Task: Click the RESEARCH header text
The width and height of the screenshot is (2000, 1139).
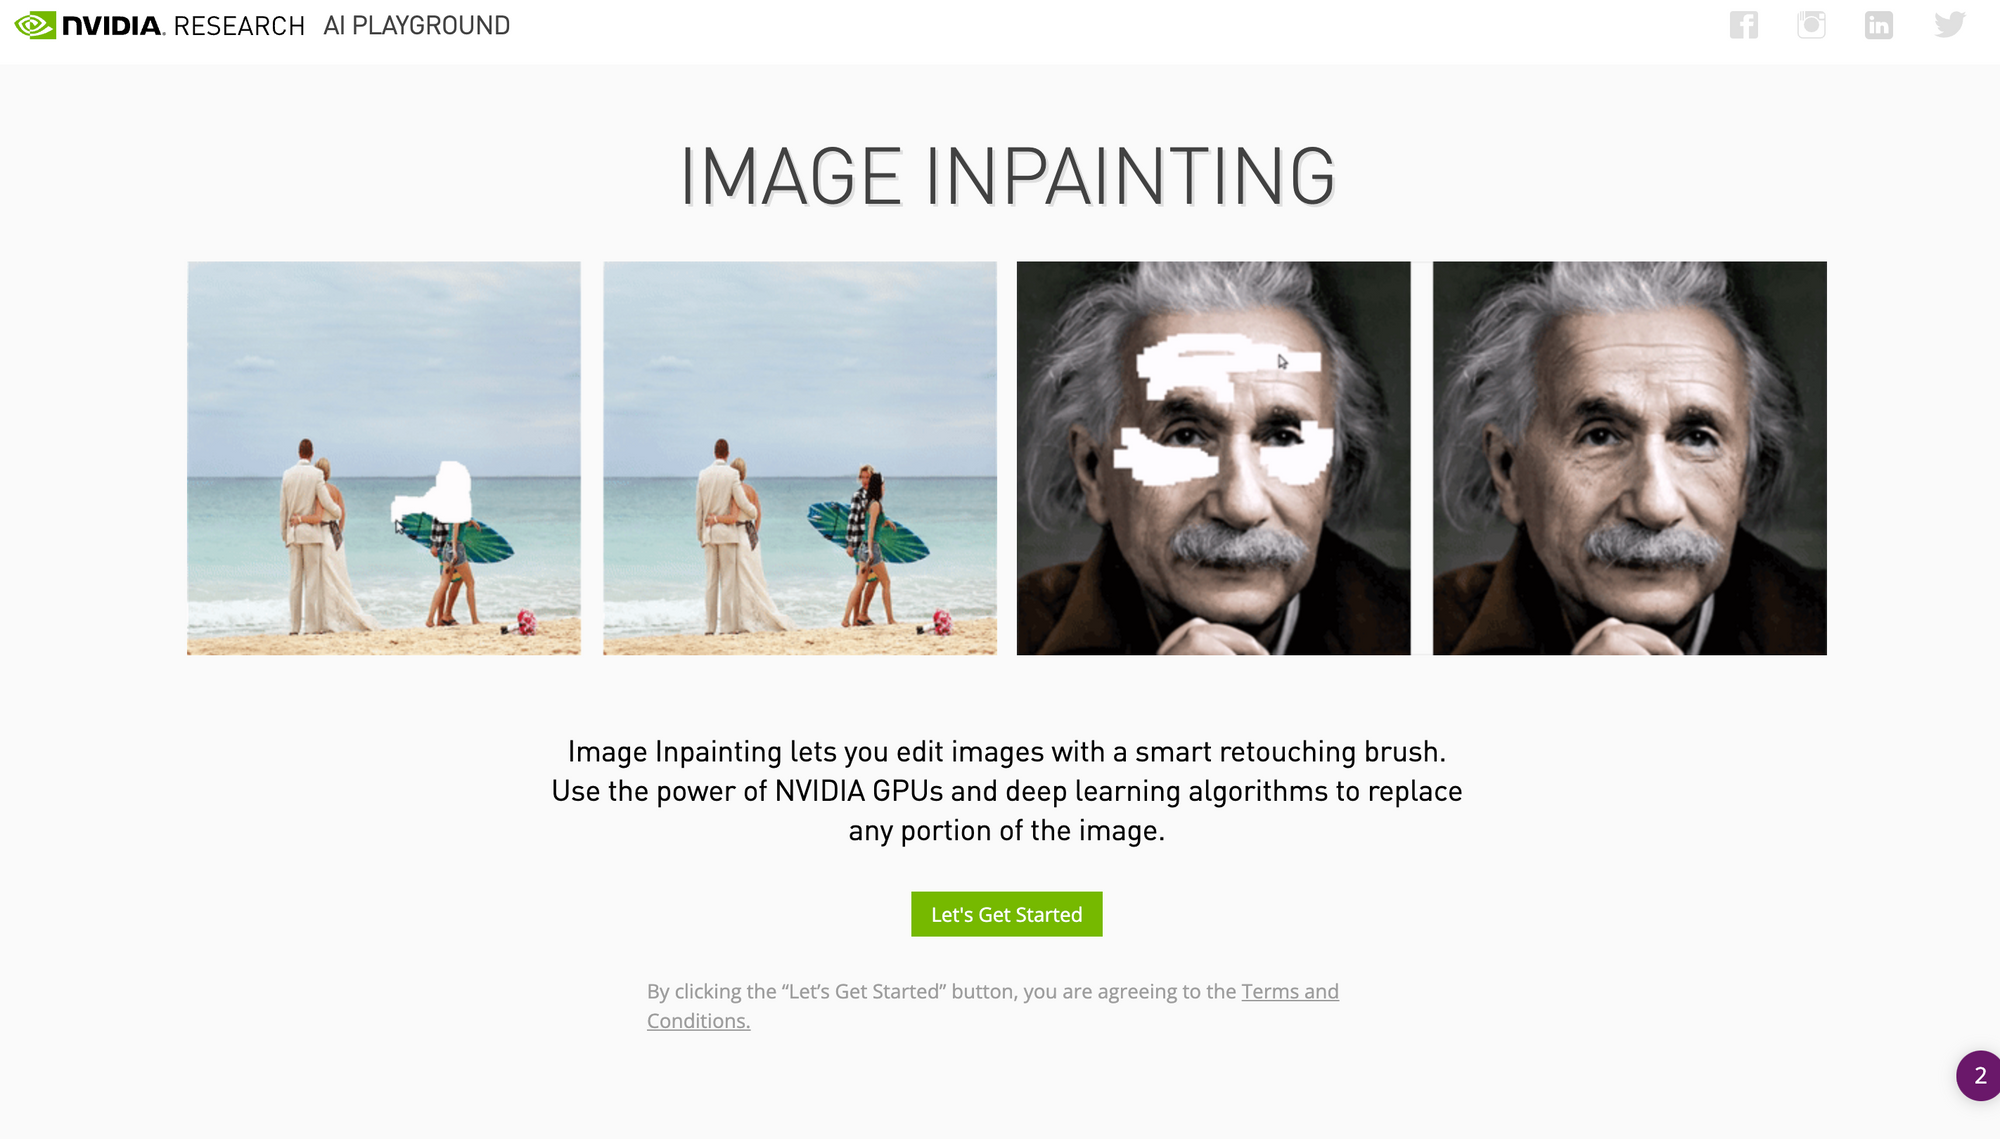Action: pos(239,26)
